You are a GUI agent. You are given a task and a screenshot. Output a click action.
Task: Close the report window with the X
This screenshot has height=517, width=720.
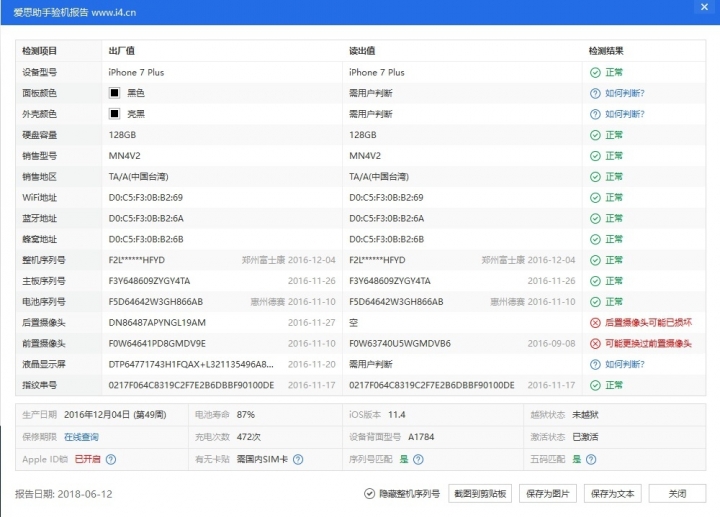[704, 7]
